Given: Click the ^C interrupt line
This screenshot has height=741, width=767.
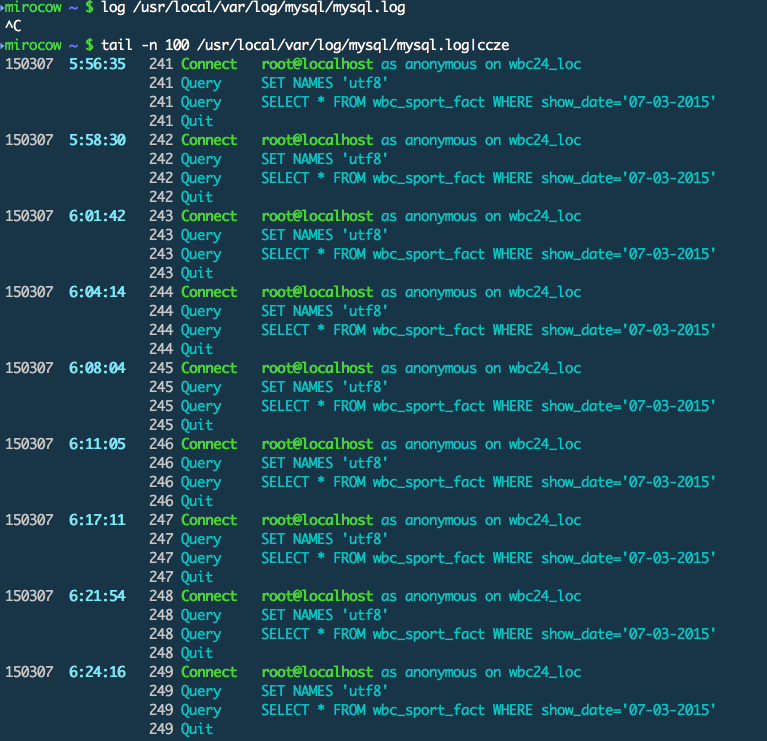Looking at the screenshot, I should tap(12, 26).
